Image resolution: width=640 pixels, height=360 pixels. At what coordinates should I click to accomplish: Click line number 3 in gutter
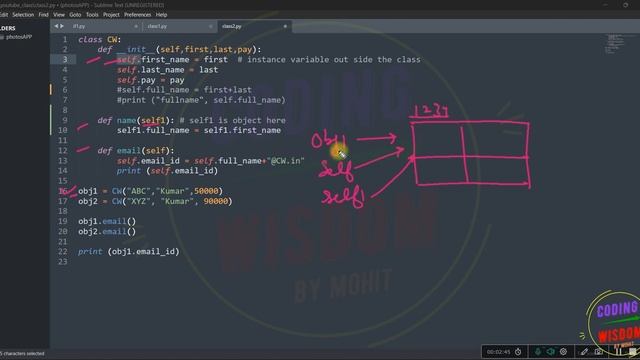65,60
